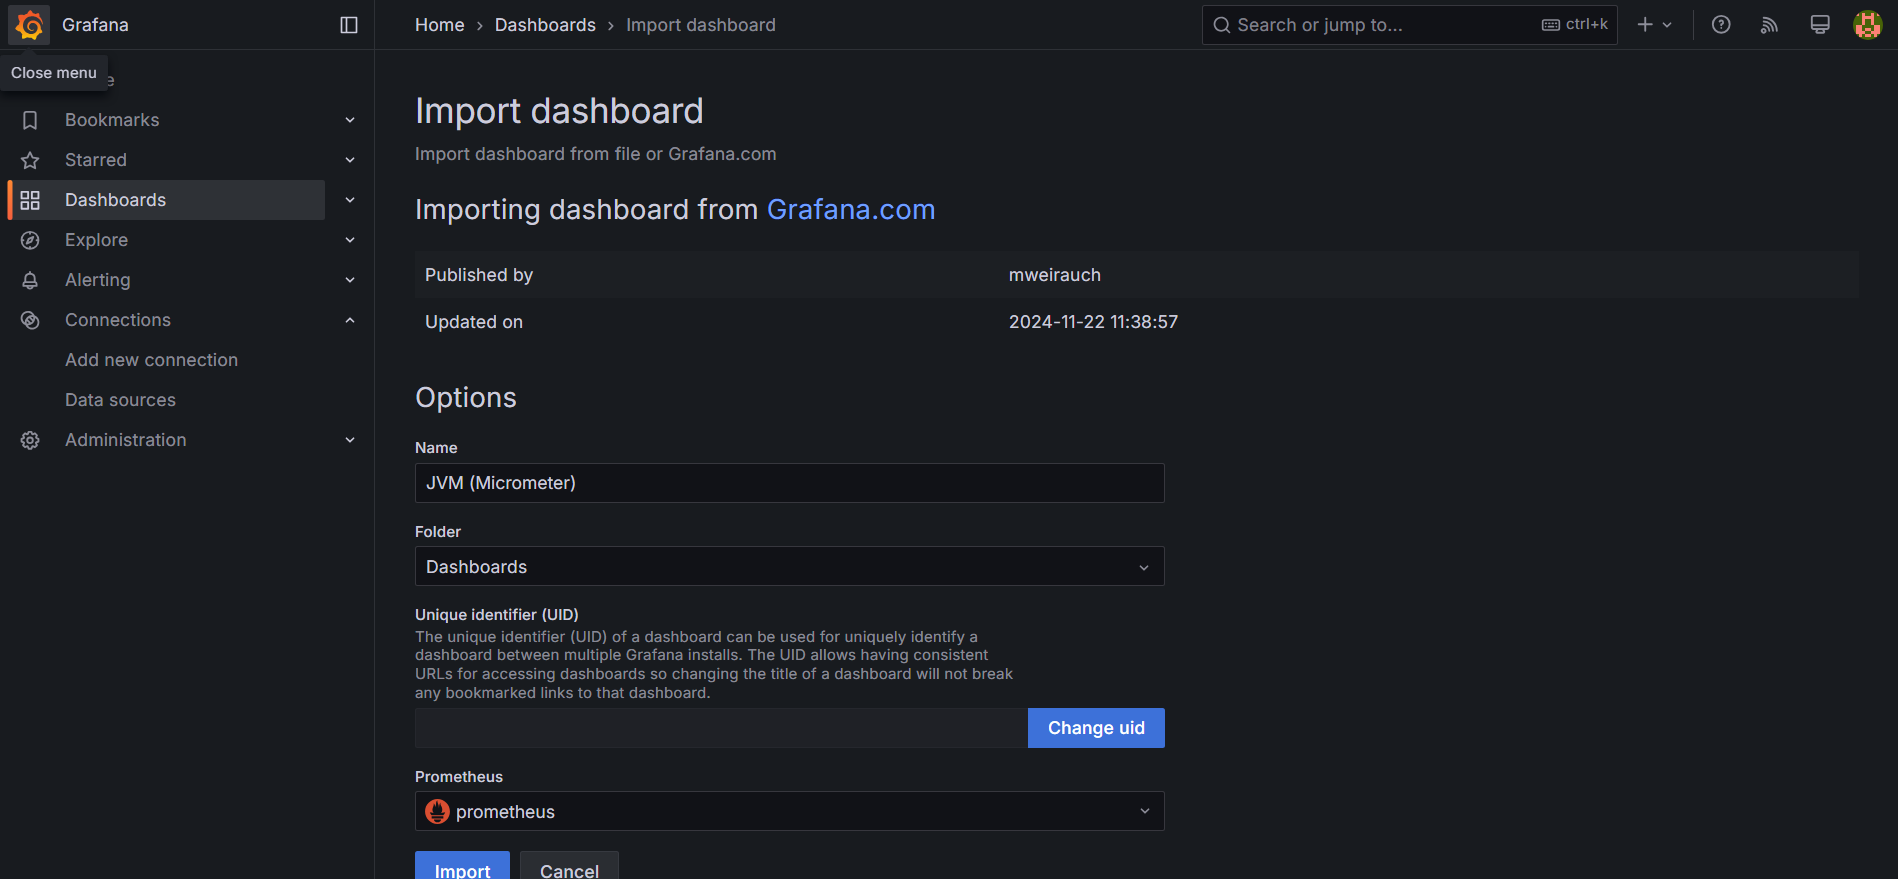Open the help question mark icon
The height and width of the screenshot is (879, 1898).
point(1721,25)
